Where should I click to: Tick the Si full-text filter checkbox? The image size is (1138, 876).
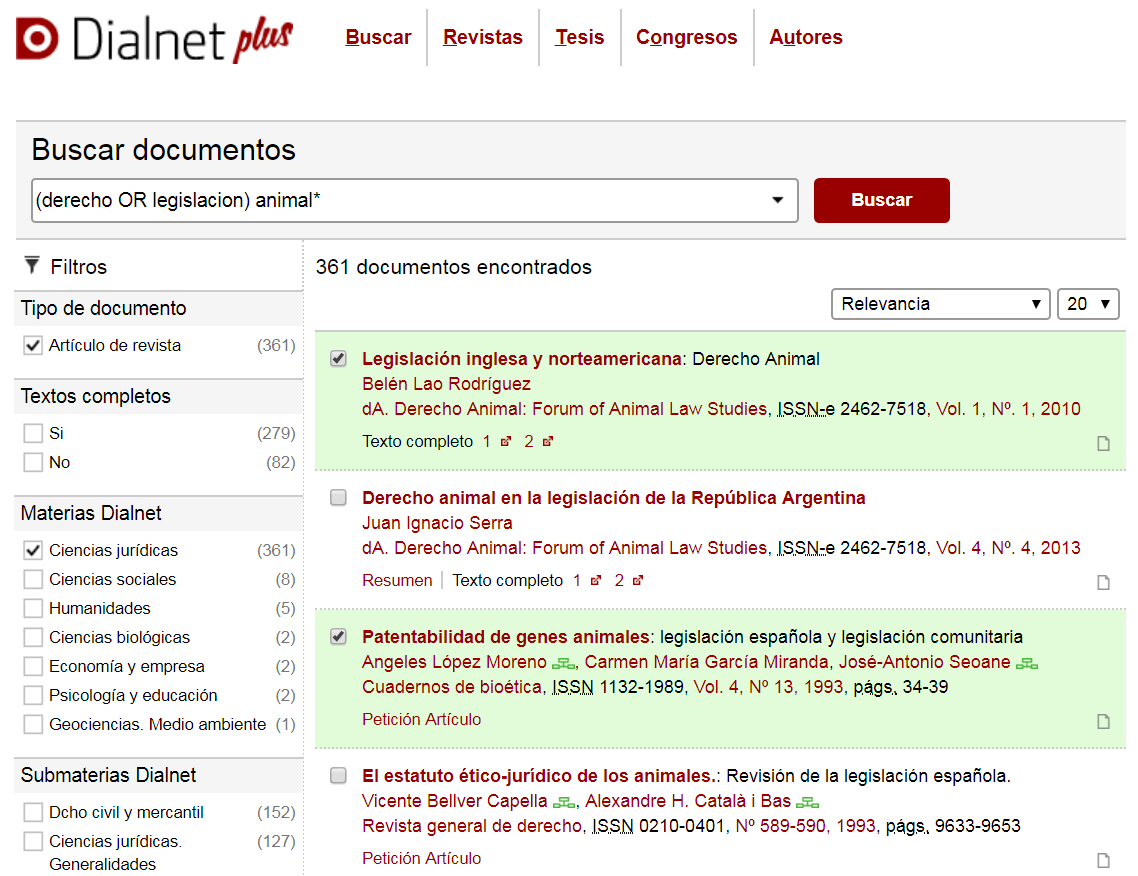click(x=33, y=434)
